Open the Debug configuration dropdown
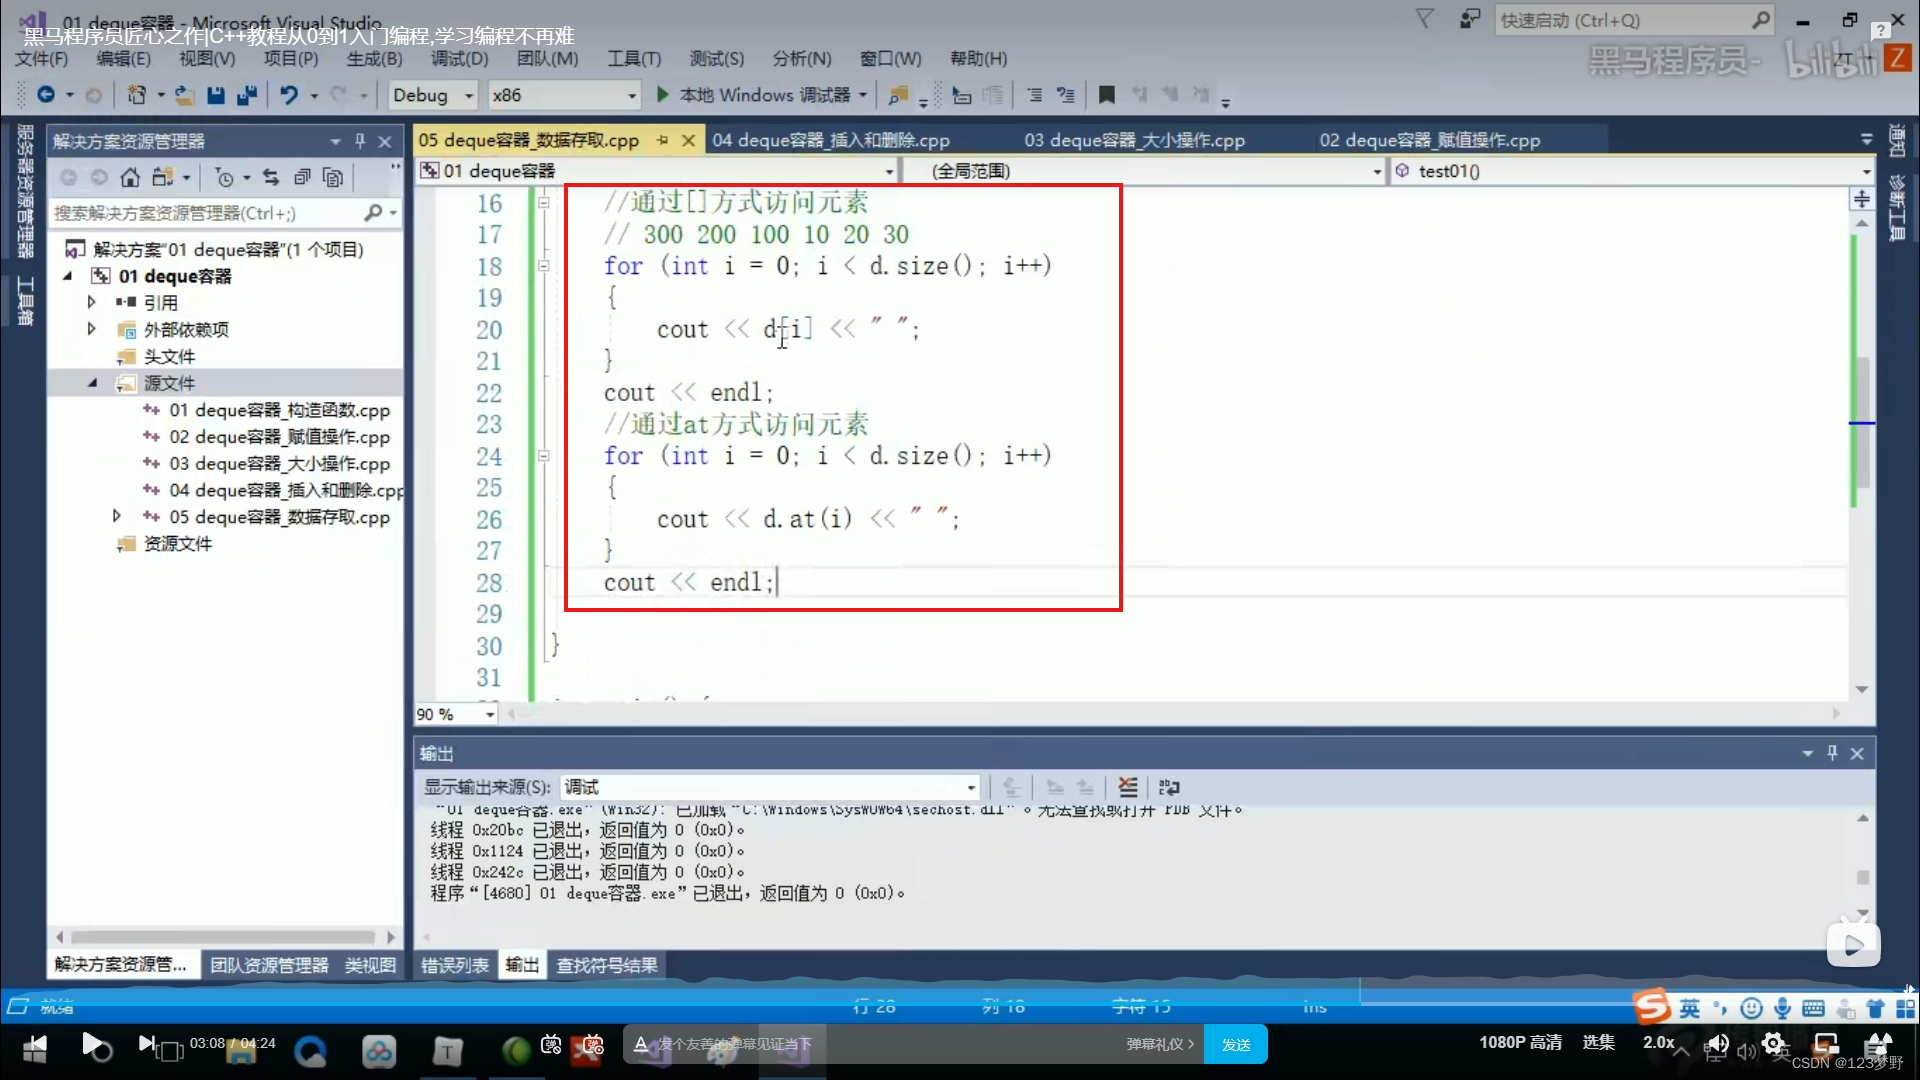 tap(468, 95)
